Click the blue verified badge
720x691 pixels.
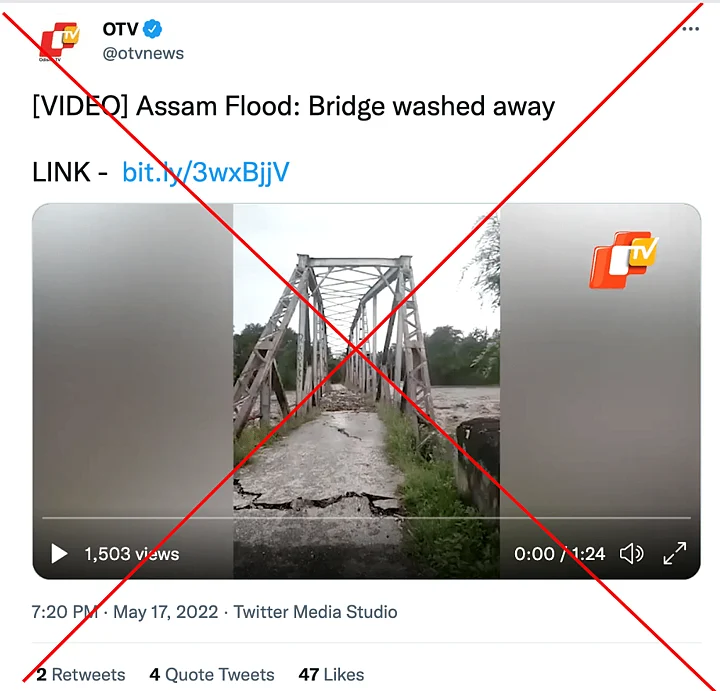153,29
